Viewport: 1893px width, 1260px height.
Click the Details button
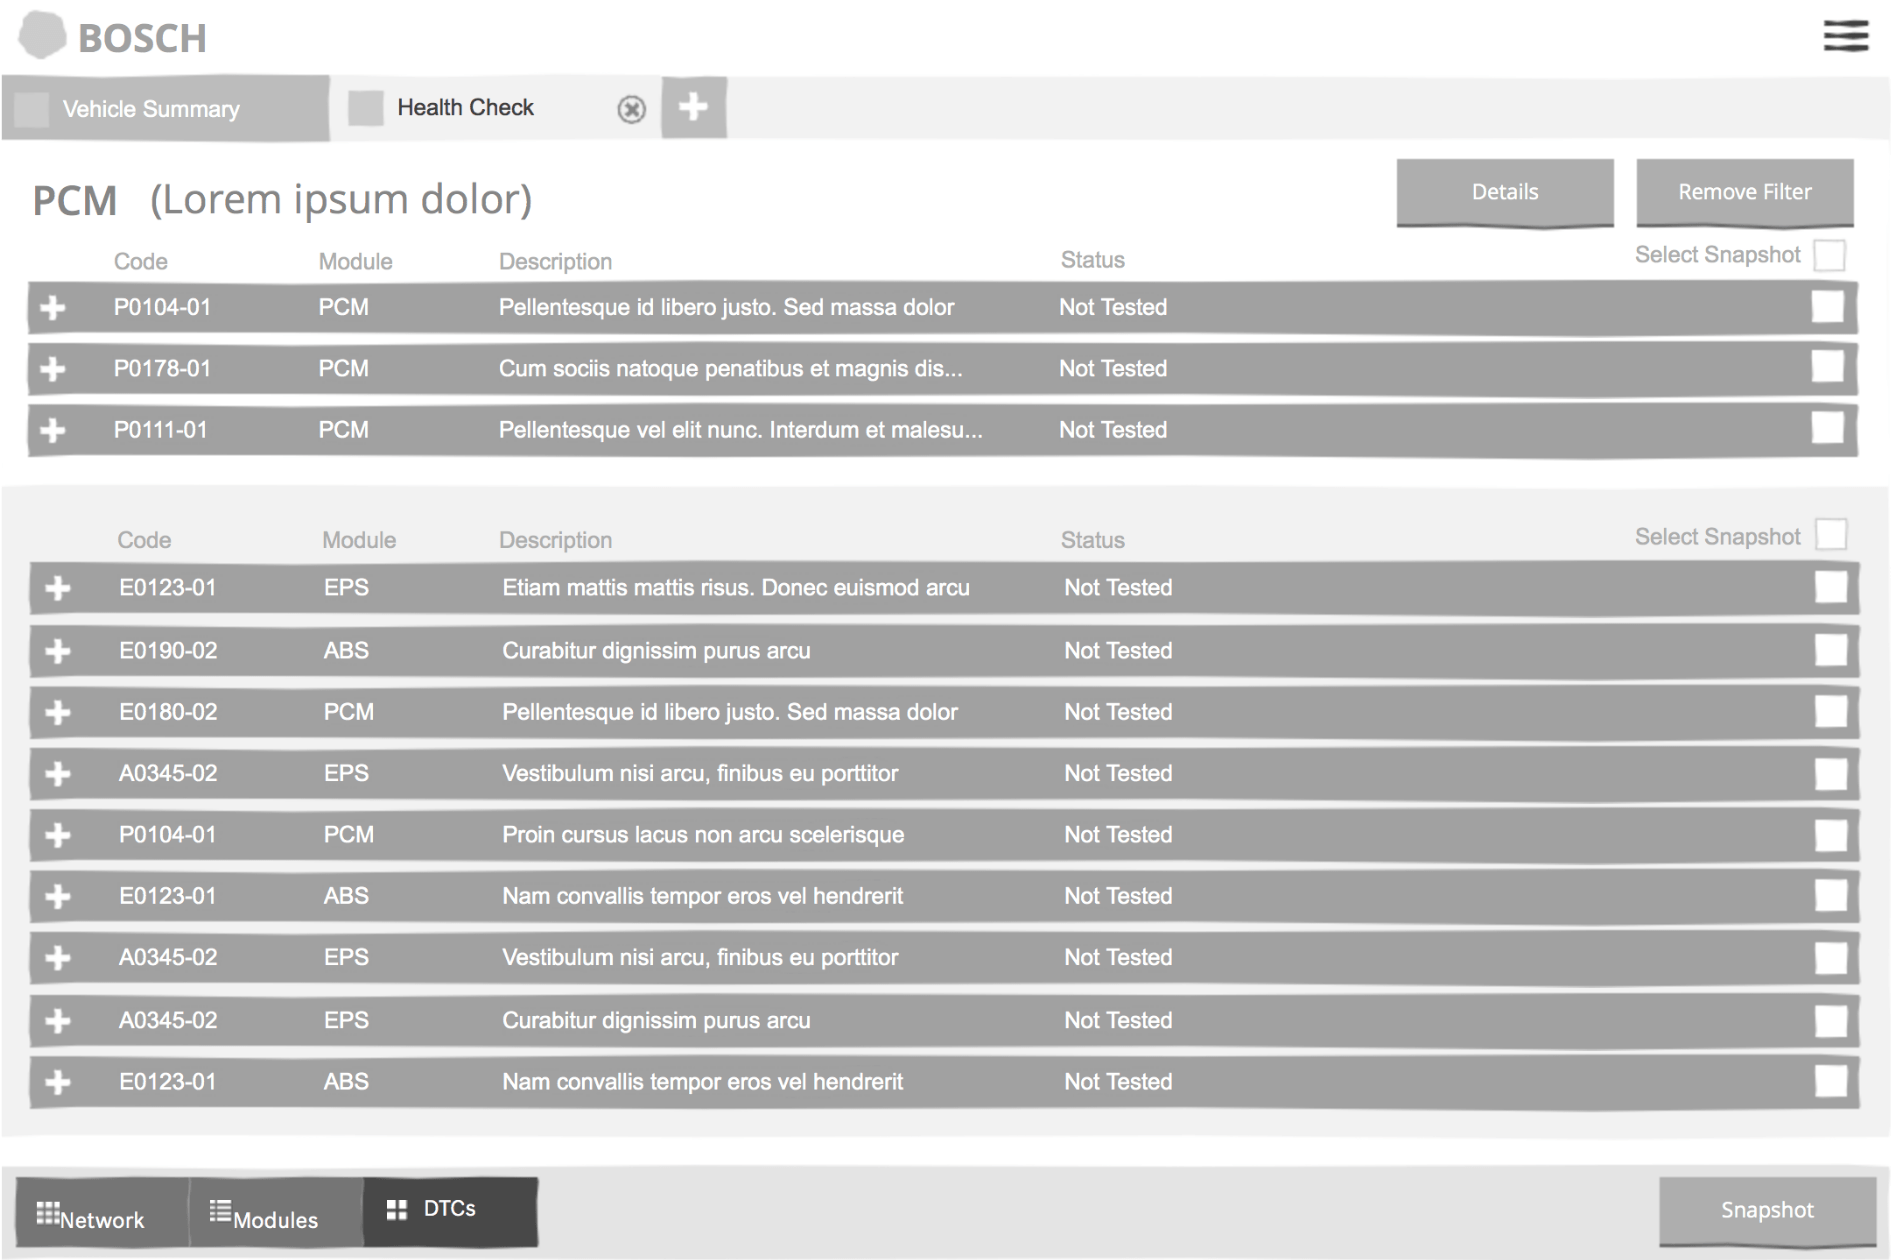[1505, 192]
